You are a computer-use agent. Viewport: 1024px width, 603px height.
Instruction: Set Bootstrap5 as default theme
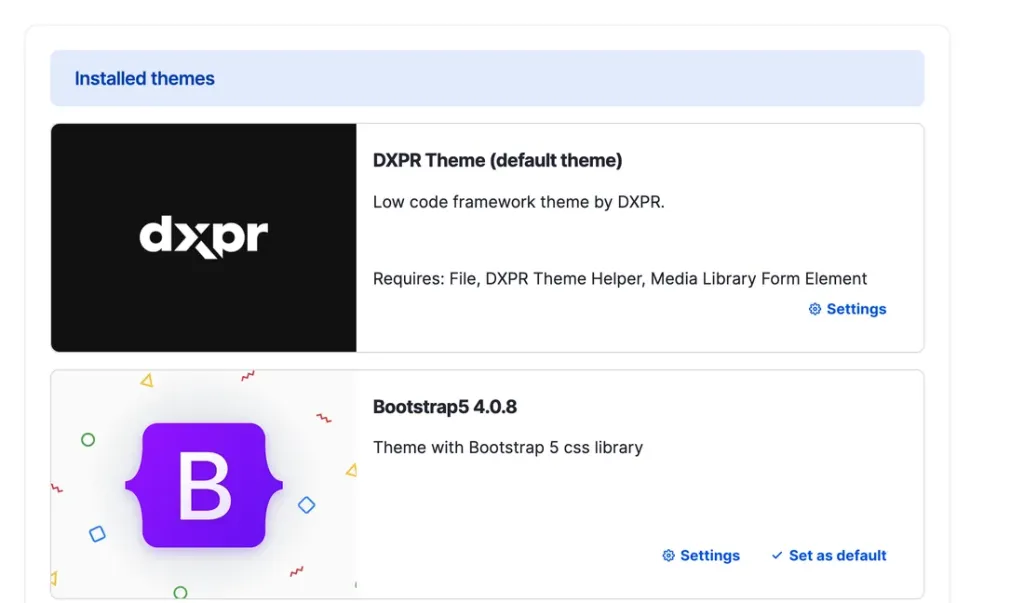coord(829,555)
